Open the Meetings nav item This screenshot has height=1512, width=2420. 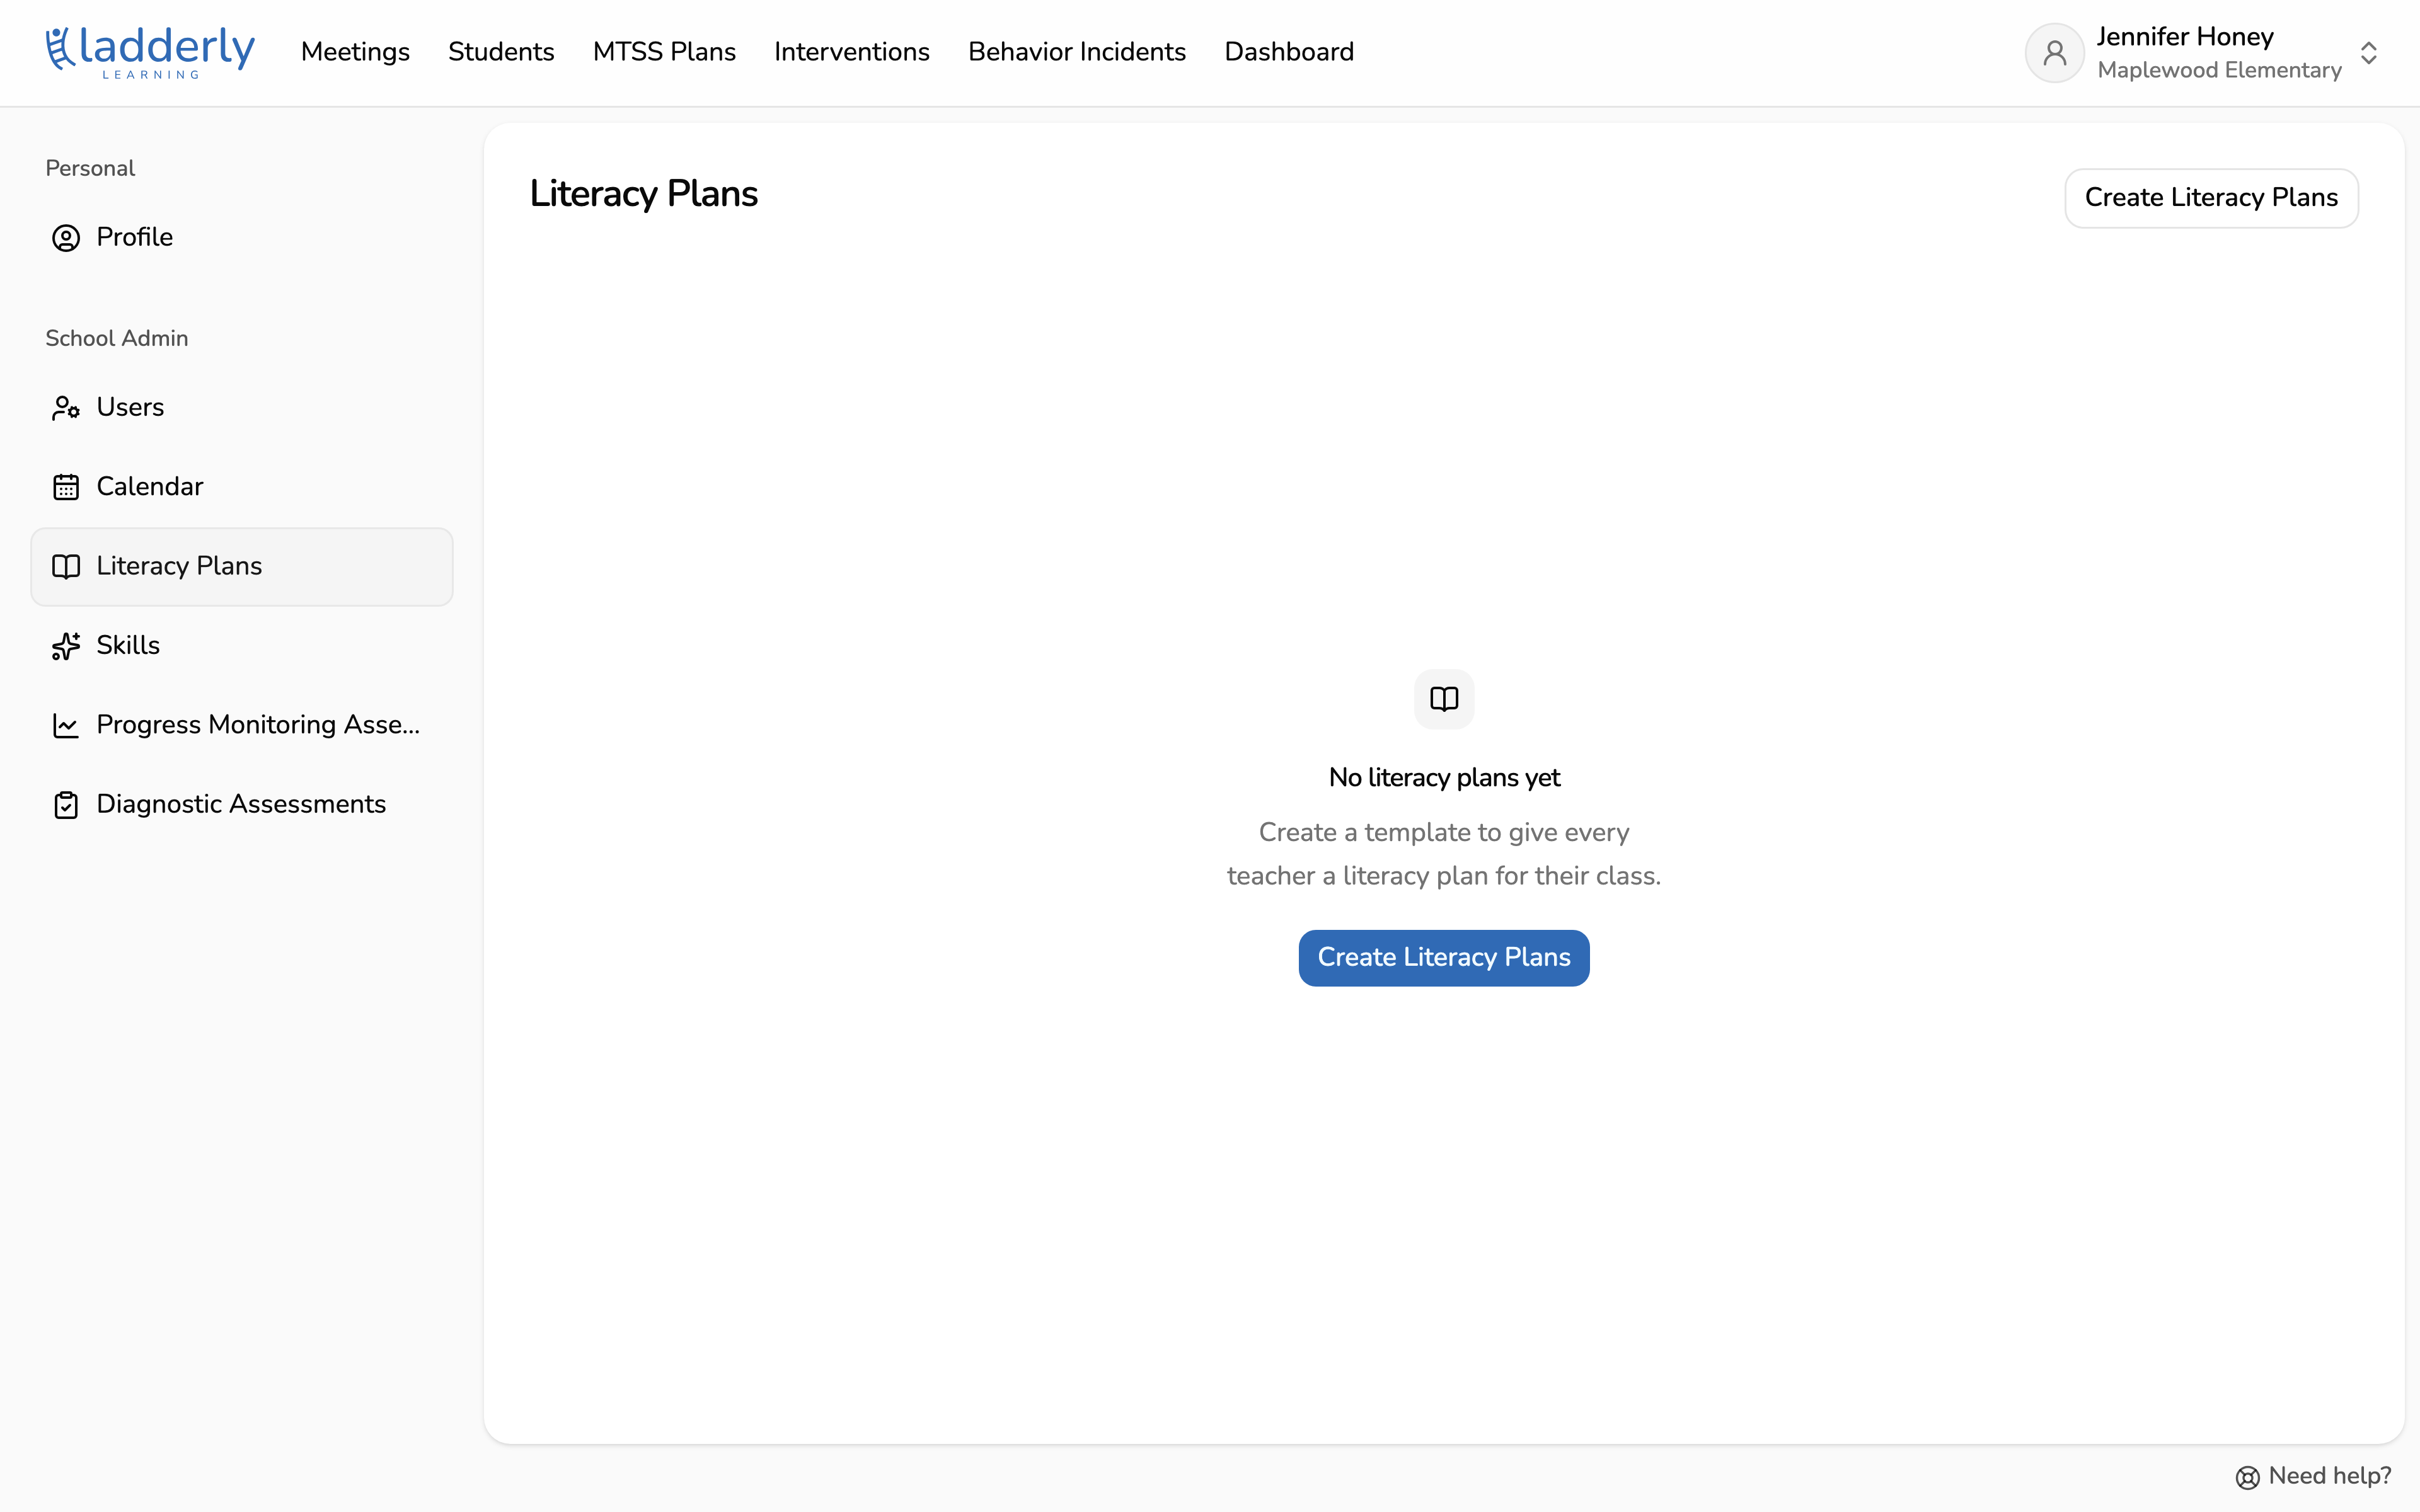[x=355, y=52]
